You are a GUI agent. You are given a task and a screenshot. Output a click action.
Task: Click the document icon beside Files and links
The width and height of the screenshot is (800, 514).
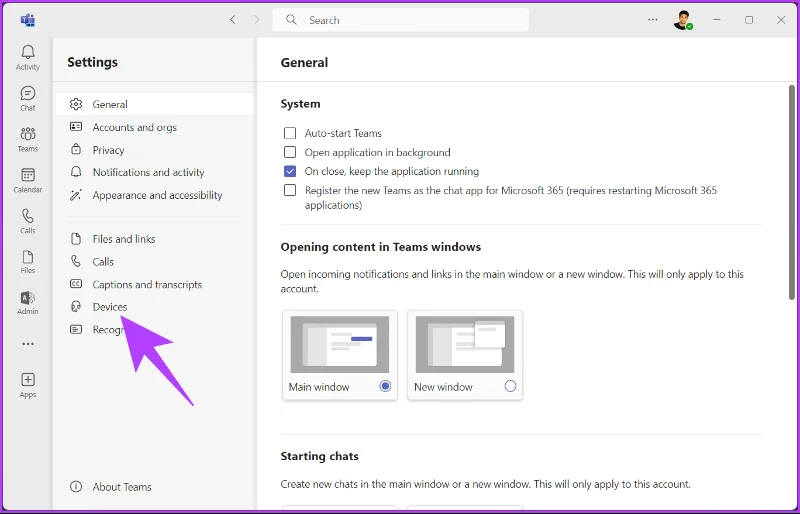point(76,238)
